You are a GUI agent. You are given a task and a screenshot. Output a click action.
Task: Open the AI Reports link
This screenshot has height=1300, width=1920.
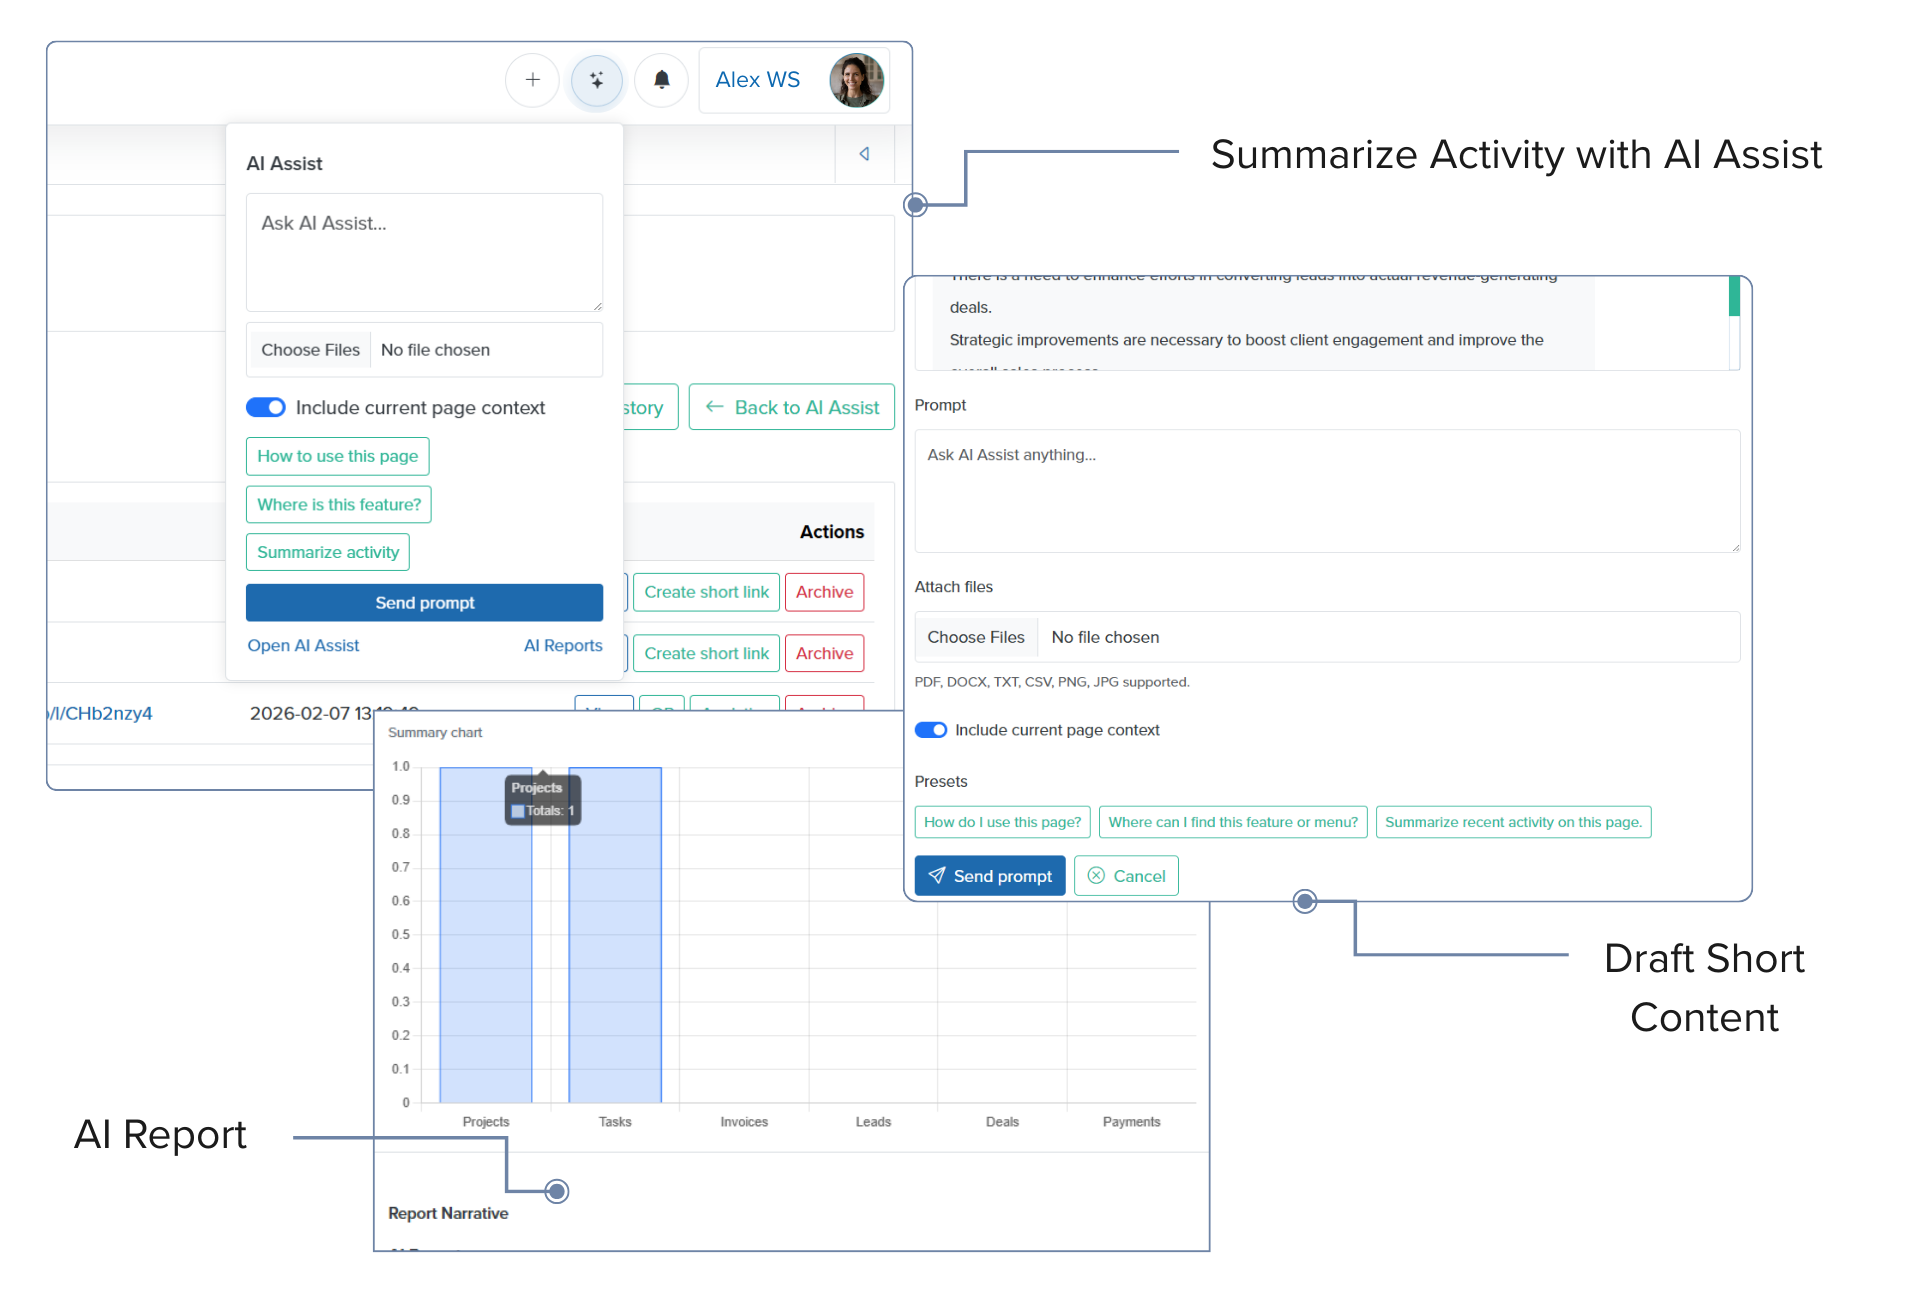tap(563, 646)
